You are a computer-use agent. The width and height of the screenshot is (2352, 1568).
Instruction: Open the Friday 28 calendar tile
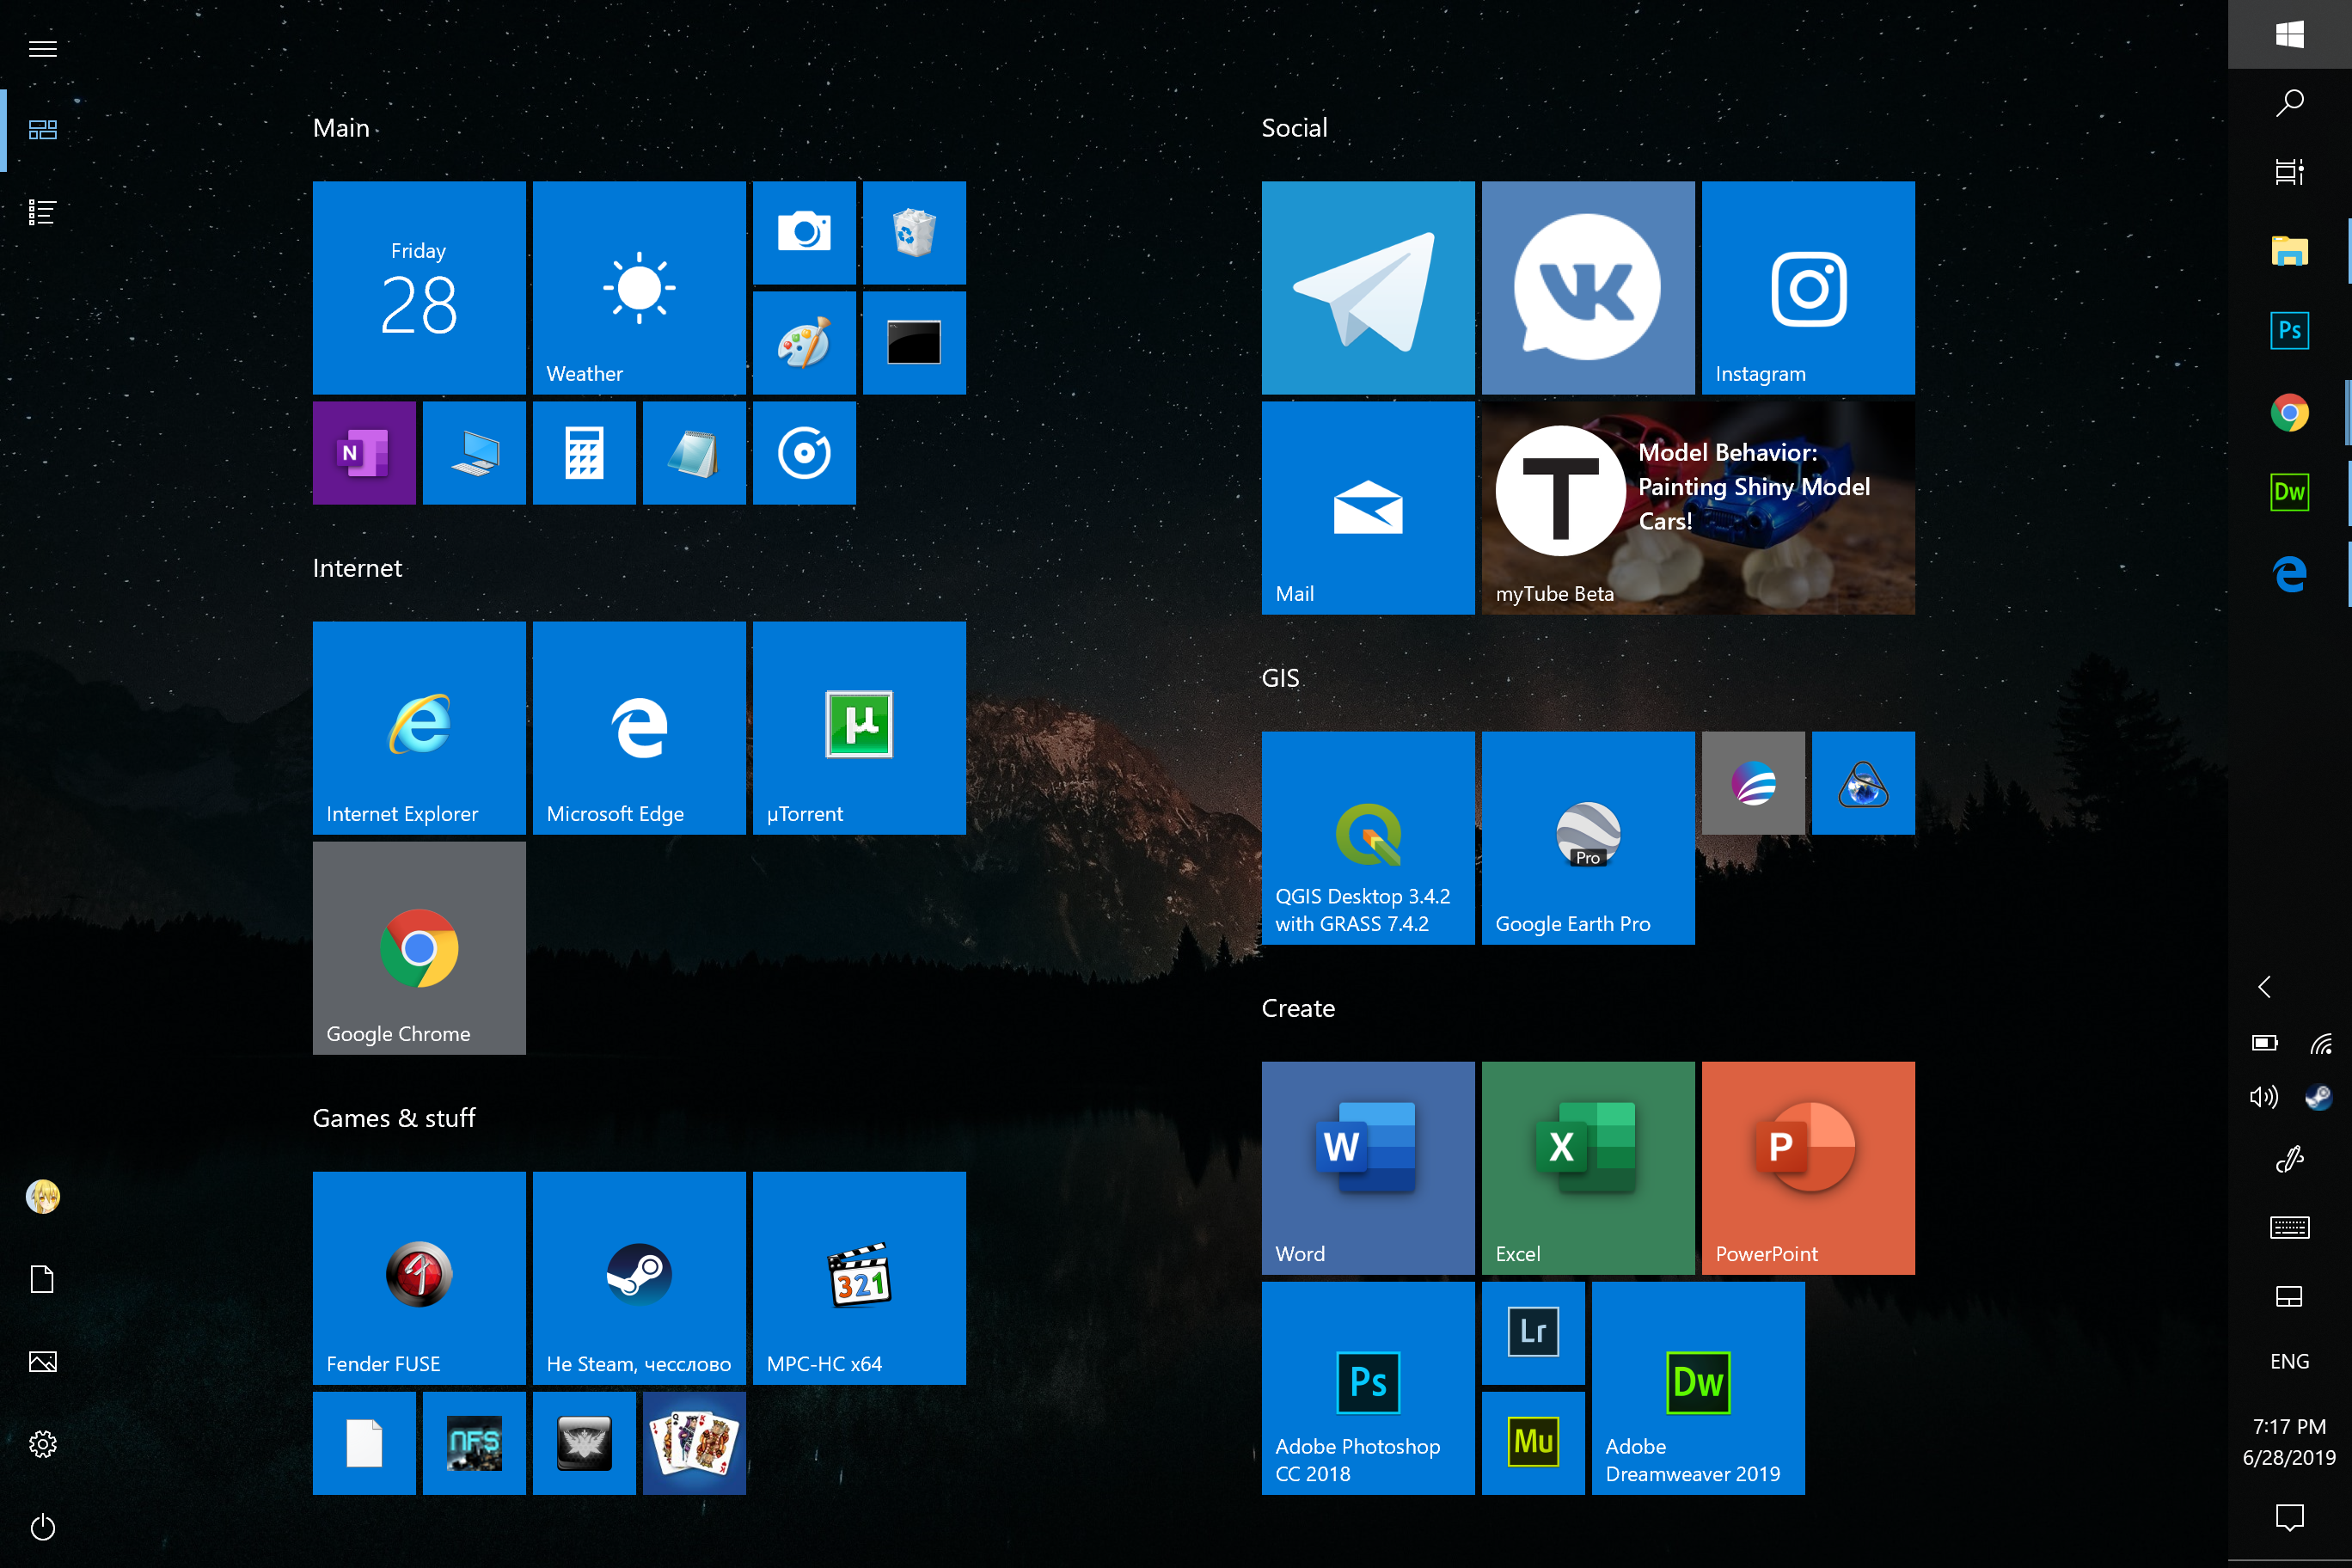coord(419,288)
